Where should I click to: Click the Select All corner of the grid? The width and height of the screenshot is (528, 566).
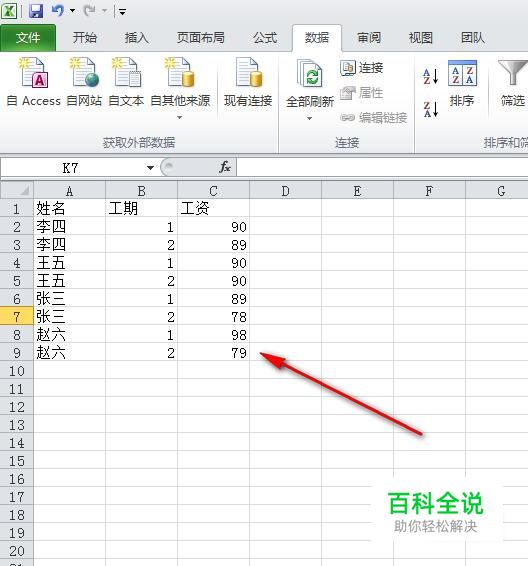(x=17, y=190)
